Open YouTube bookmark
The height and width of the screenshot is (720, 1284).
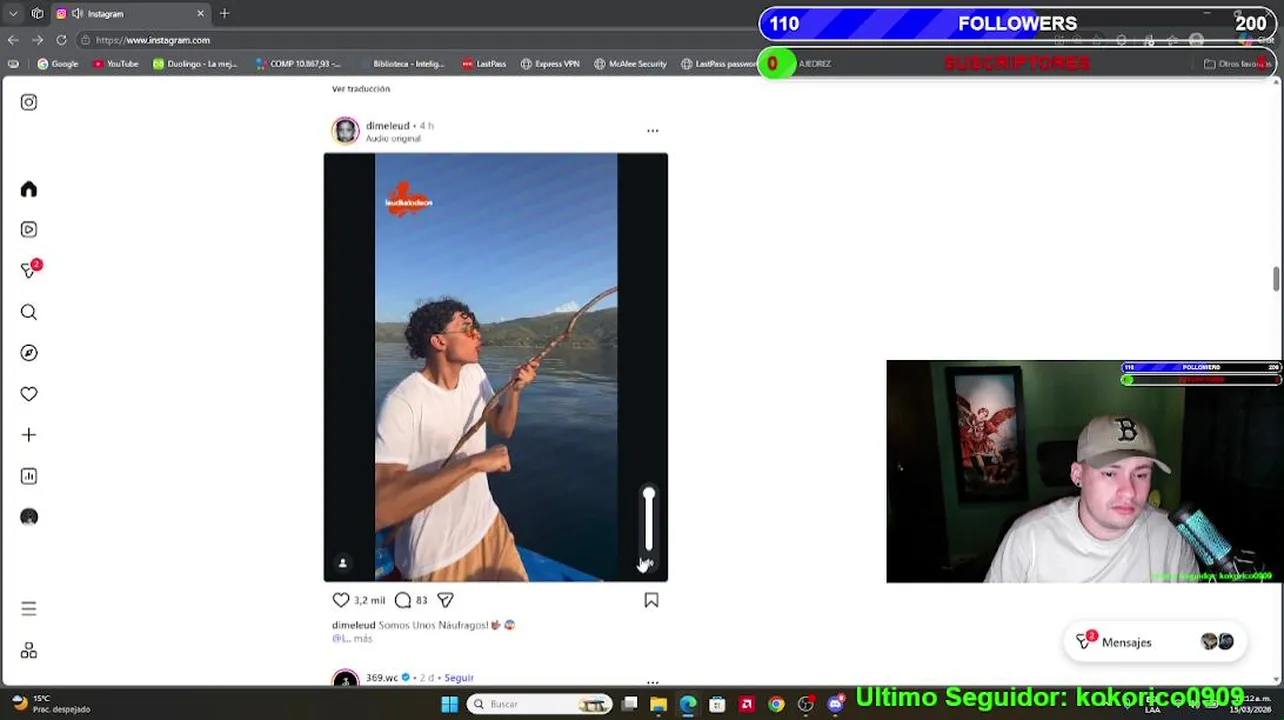[115, 64]
